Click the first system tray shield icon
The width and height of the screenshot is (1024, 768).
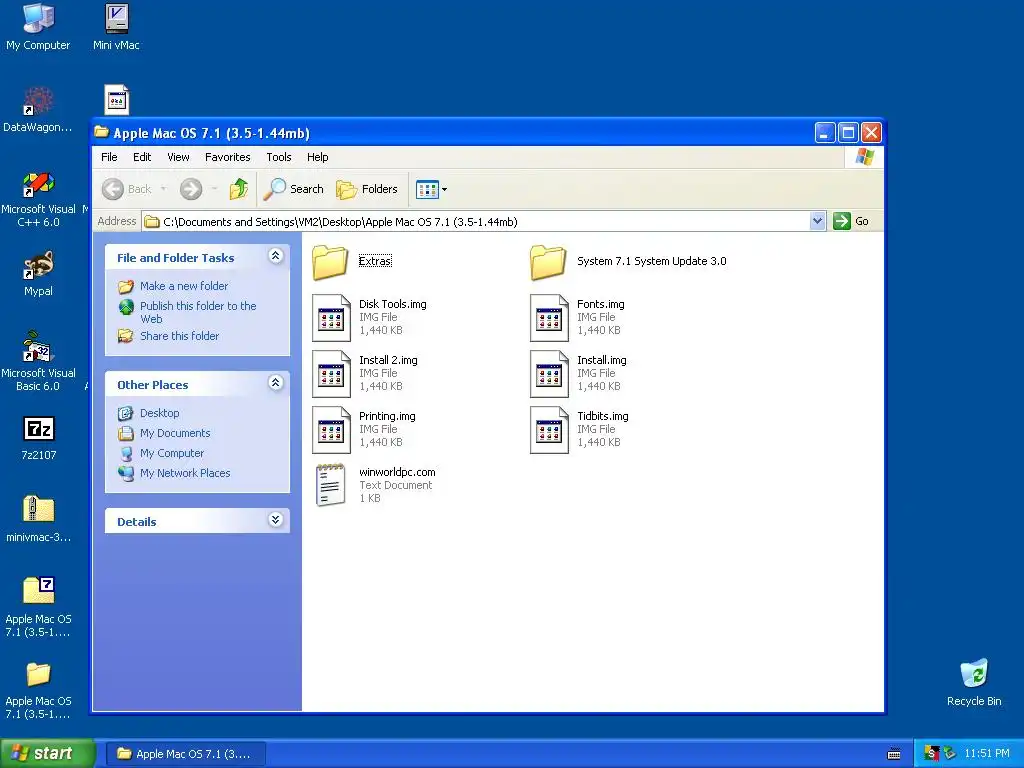[x=932, y=754]
